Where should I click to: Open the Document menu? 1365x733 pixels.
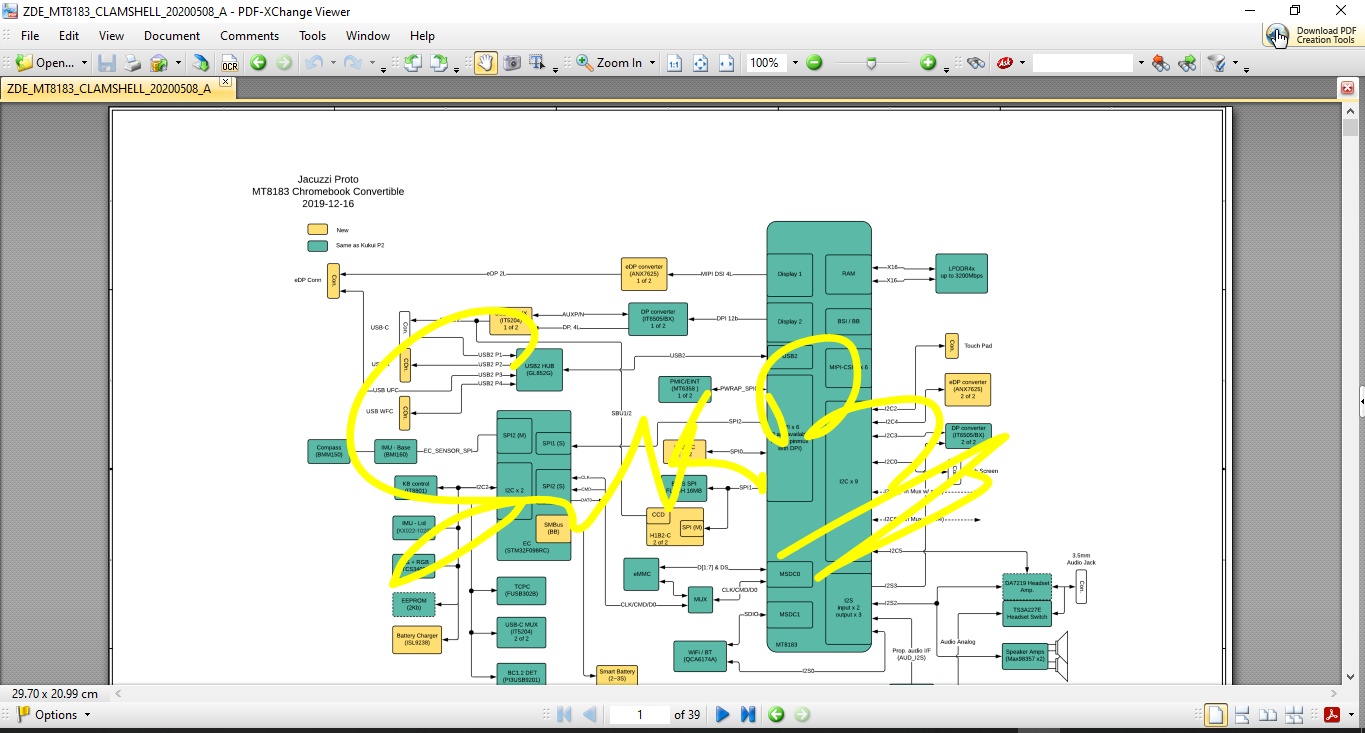coord(172,35)
